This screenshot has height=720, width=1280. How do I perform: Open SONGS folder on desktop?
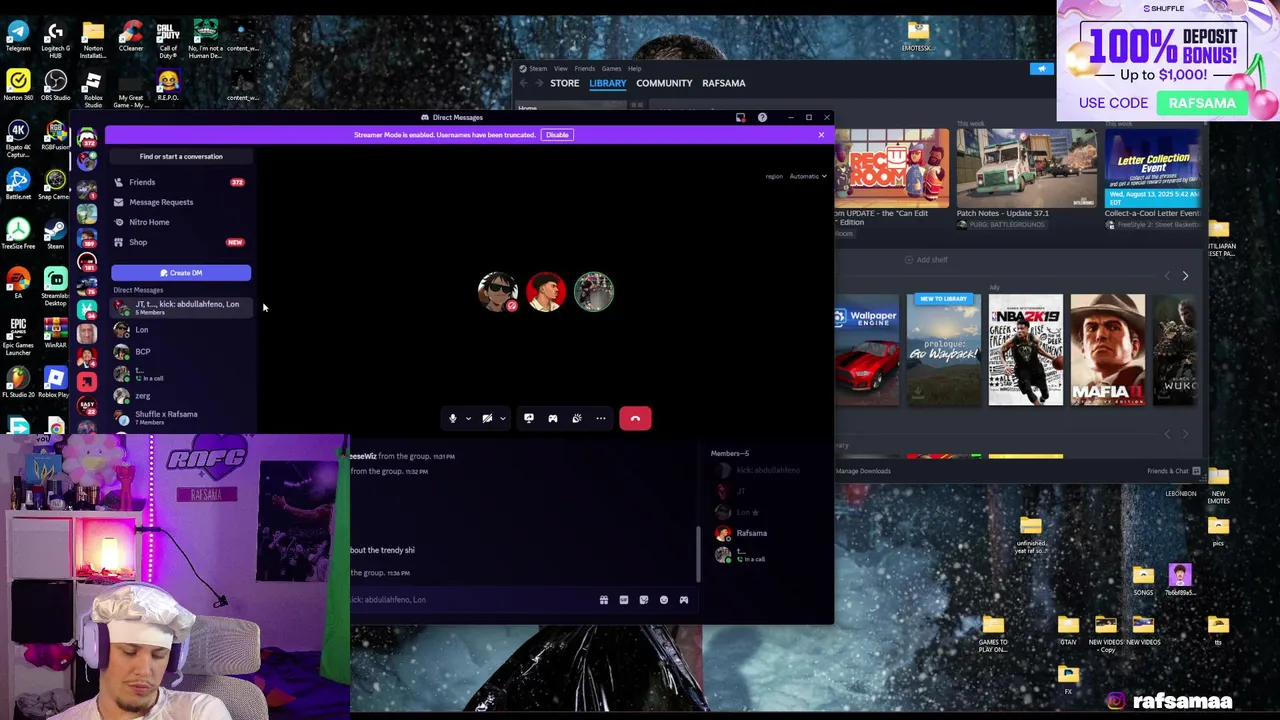click(x=1143, y=580)
